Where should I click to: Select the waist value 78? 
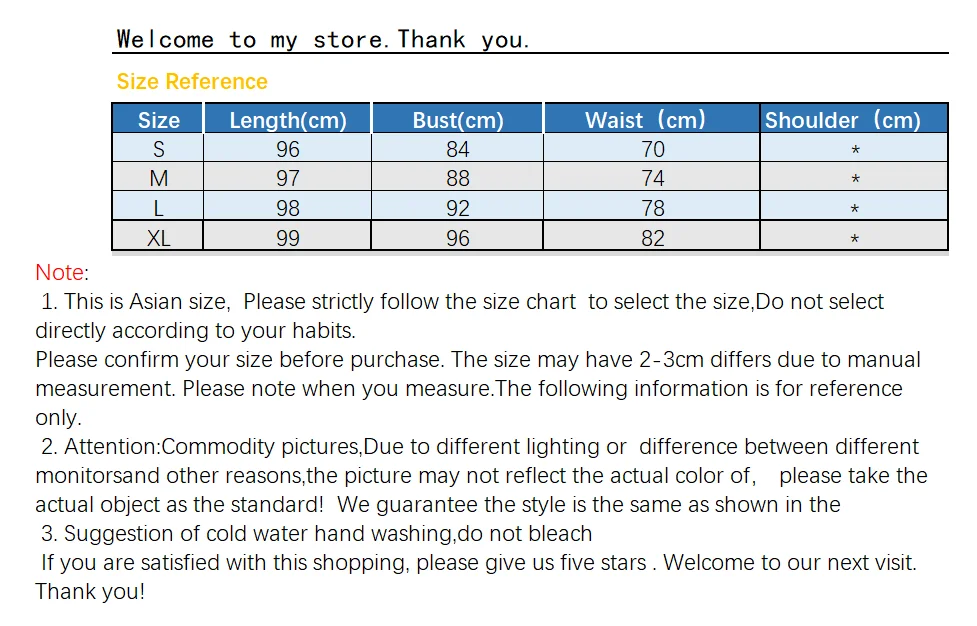[x=653, y=208]
